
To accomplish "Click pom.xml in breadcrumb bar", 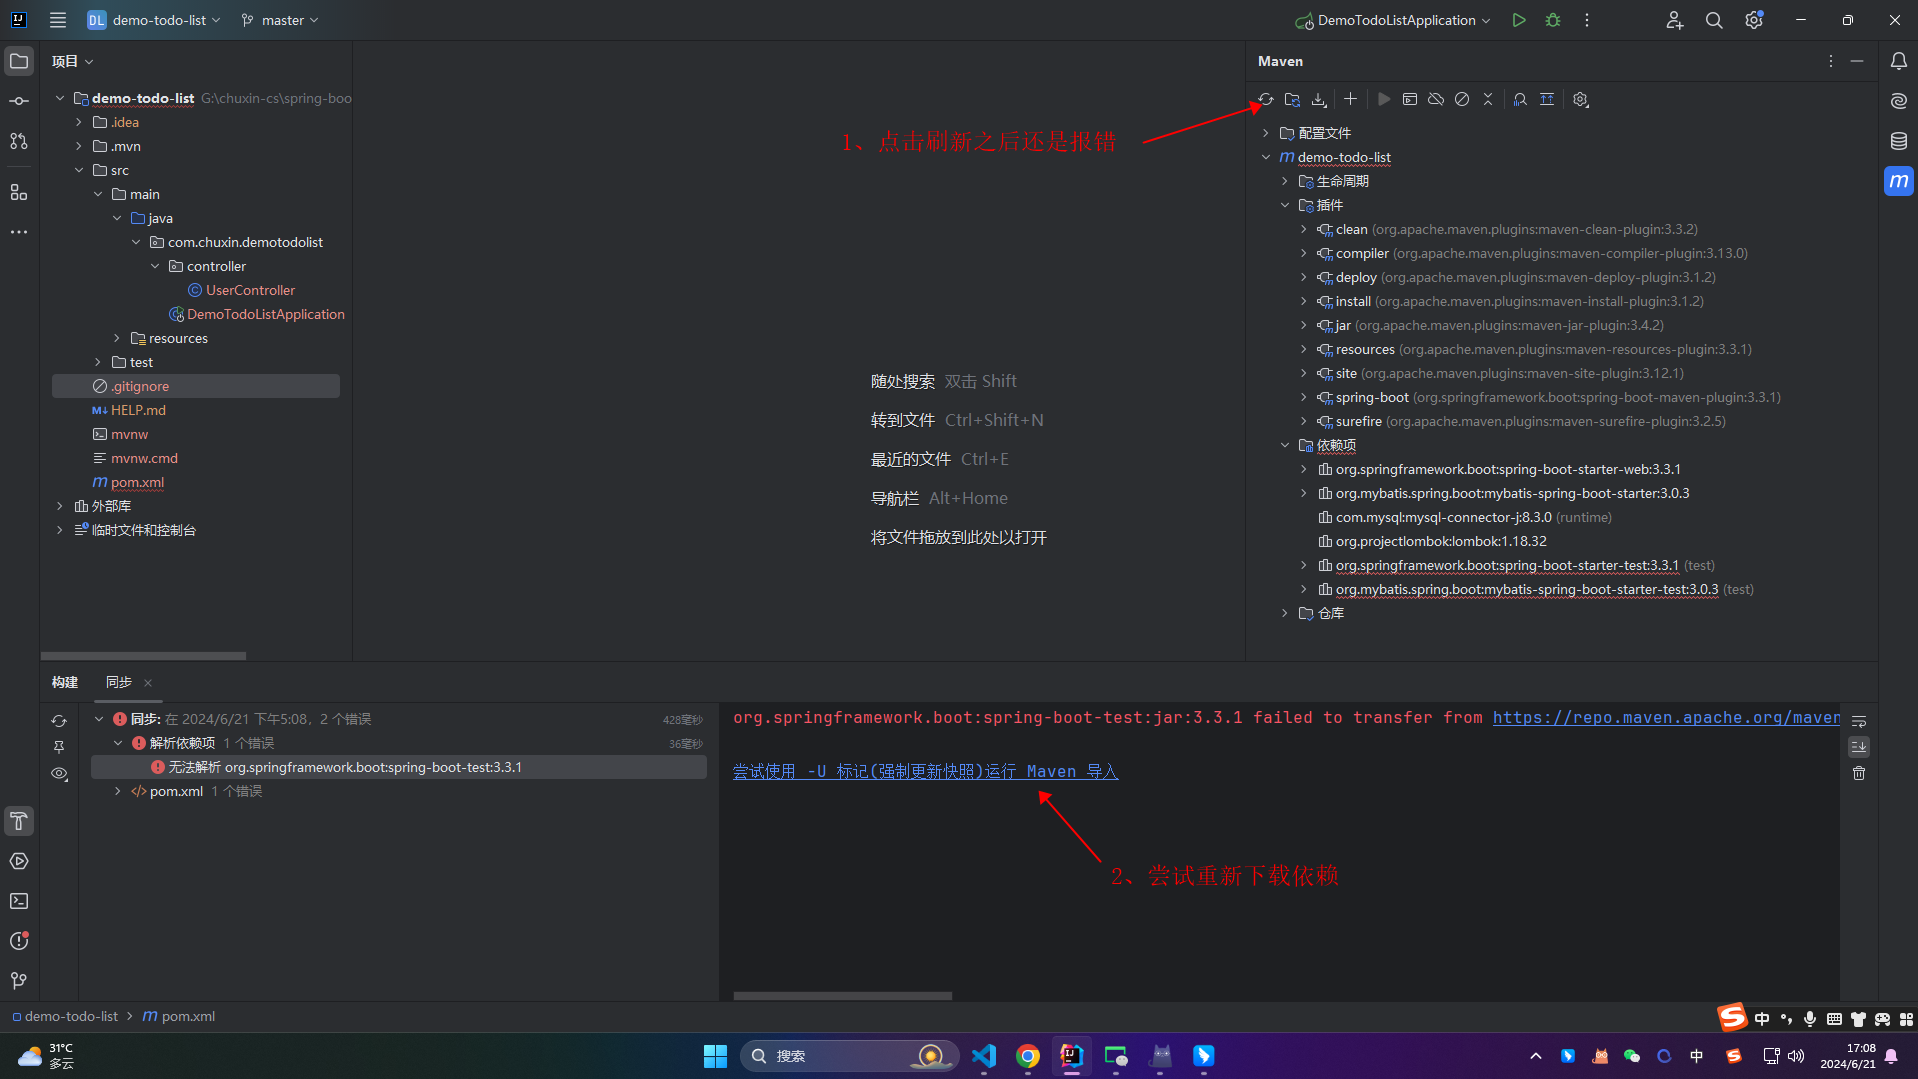I will coord(179,1016).
